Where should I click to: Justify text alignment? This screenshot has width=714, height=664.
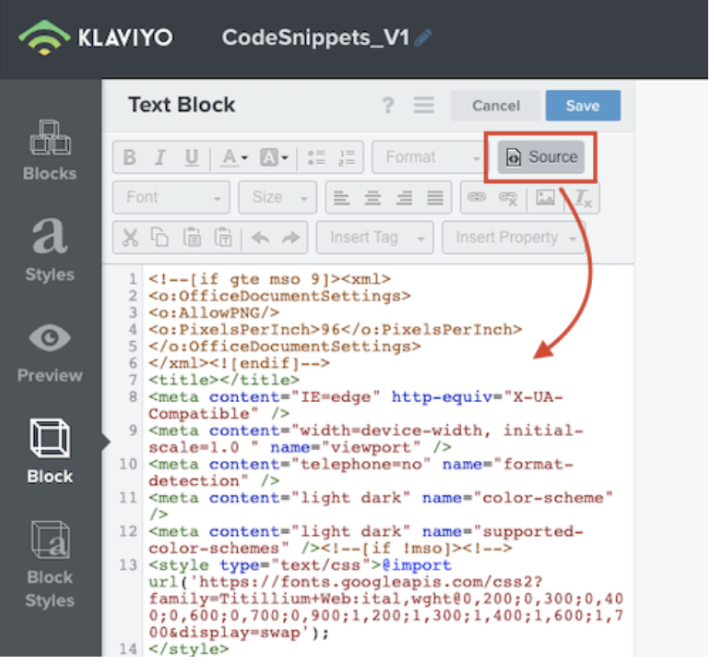[x=435, y=198]
